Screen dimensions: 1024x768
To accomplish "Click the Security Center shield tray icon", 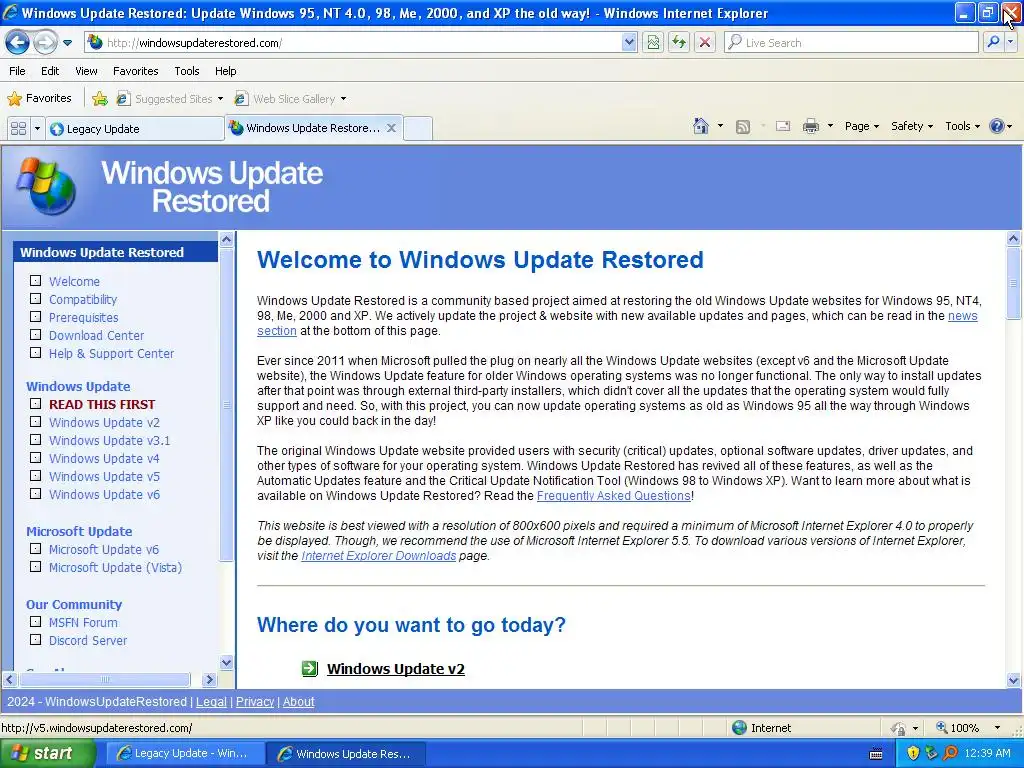I will tap(913, 753).
